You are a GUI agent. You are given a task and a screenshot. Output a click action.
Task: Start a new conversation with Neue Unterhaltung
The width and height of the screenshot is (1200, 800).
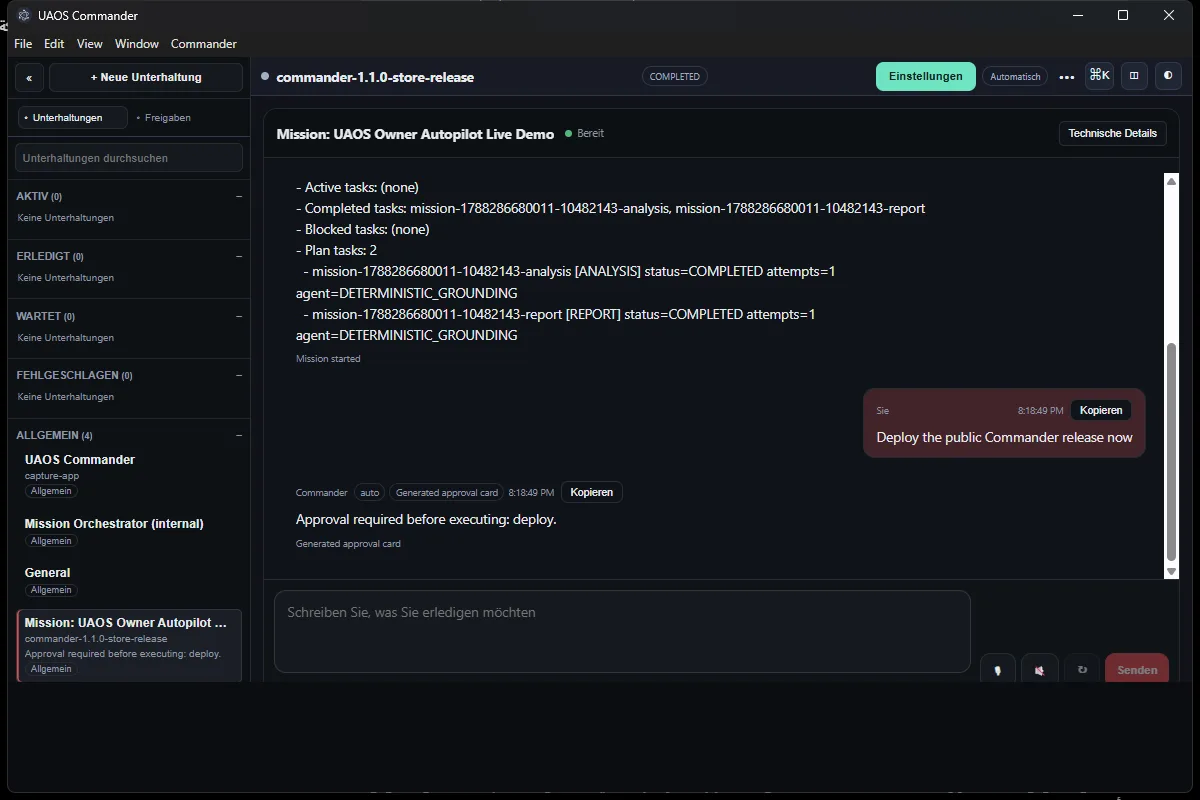pyautogui.click(x=146, y=77)
